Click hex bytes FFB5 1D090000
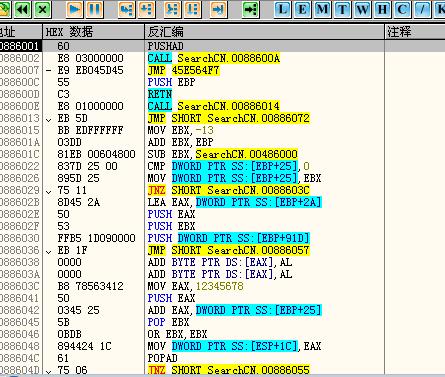 (96, 238)
